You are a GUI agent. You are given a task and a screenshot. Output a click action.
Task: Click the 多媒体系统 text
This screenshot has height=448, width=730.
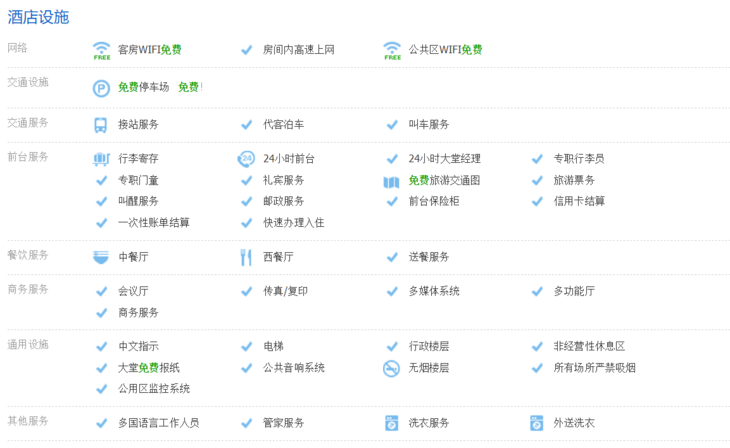tap(434, 291)
